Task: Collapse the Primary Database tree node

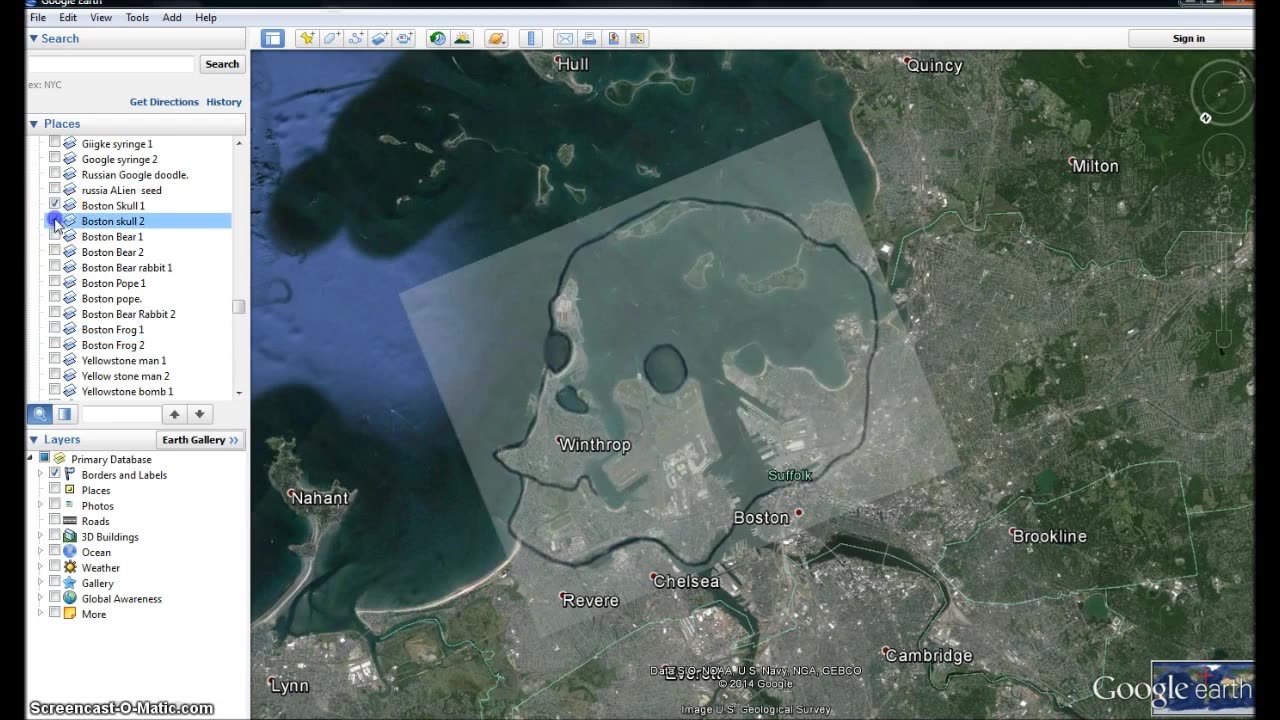Action: [x=31, y=459]
